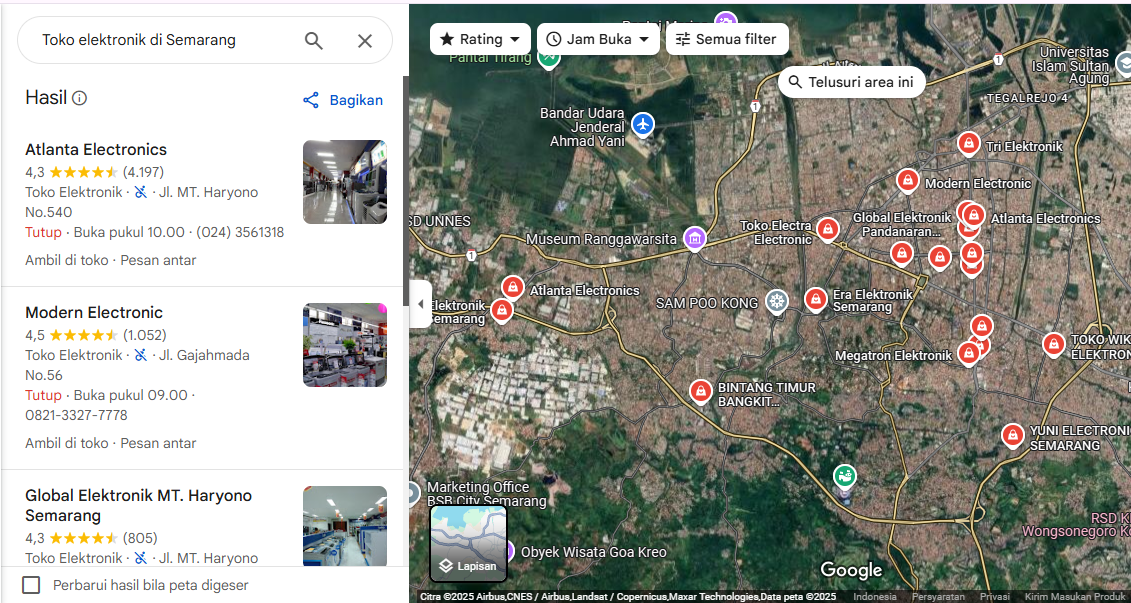Screen dimensions: 1131x603
Task: View the Global Elektronik MT. Haryono photo
Action: click(x=345, y=527)
